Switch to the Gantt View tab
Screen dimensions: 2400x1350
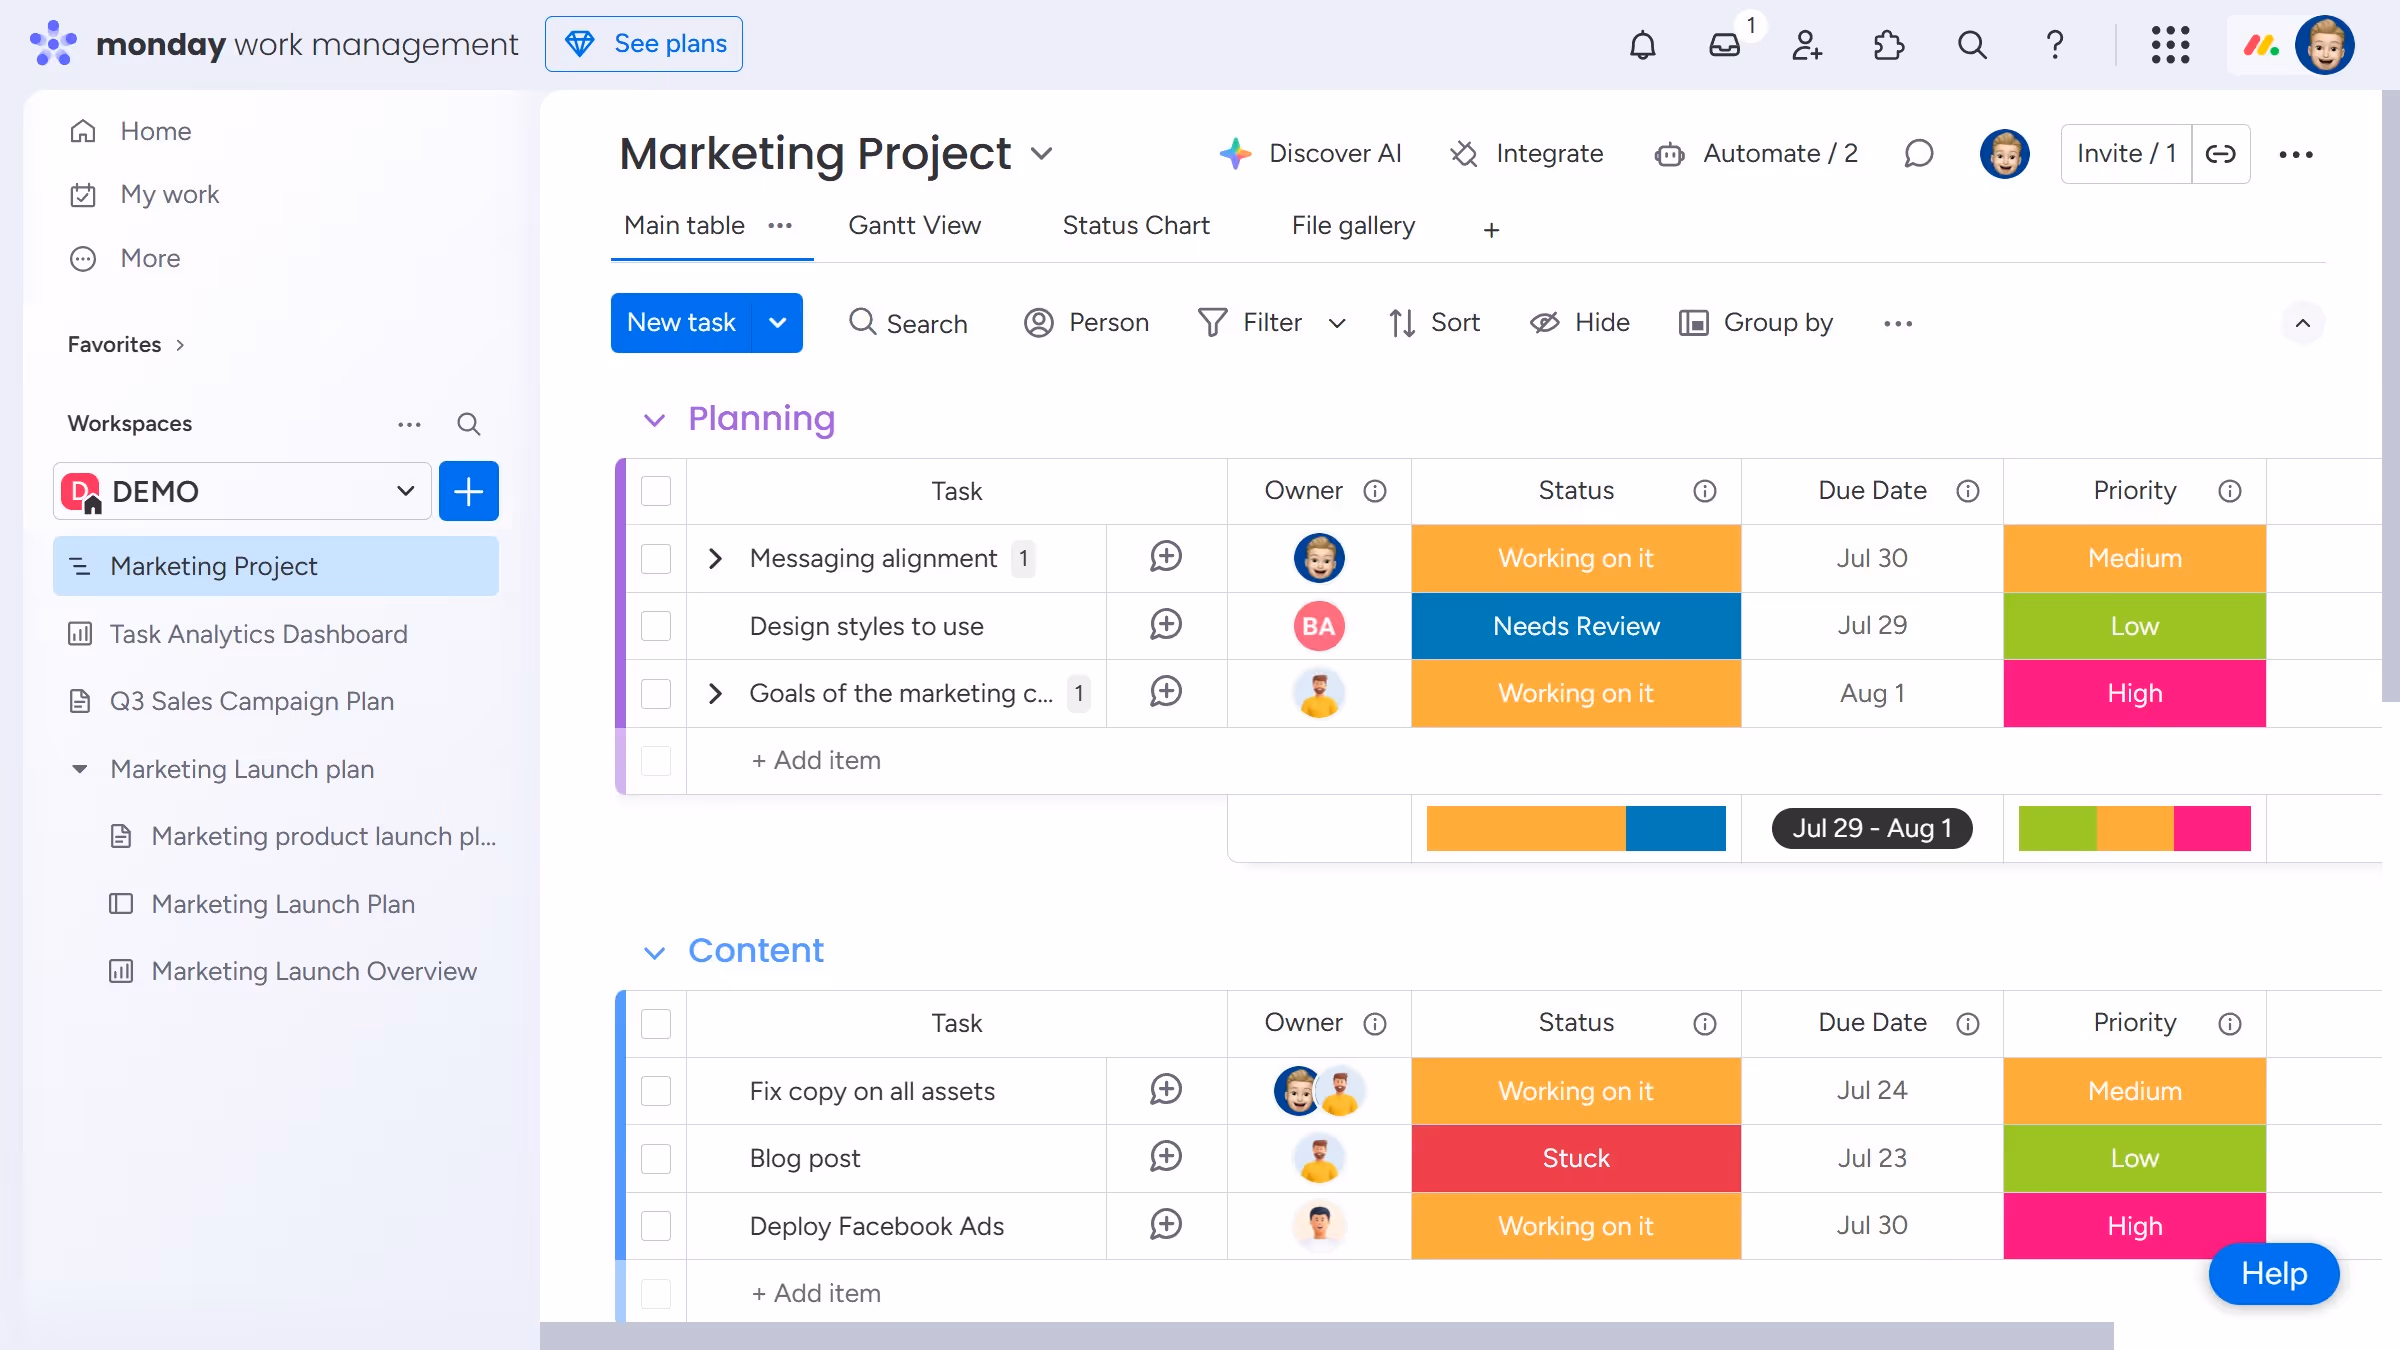(914, 226)
